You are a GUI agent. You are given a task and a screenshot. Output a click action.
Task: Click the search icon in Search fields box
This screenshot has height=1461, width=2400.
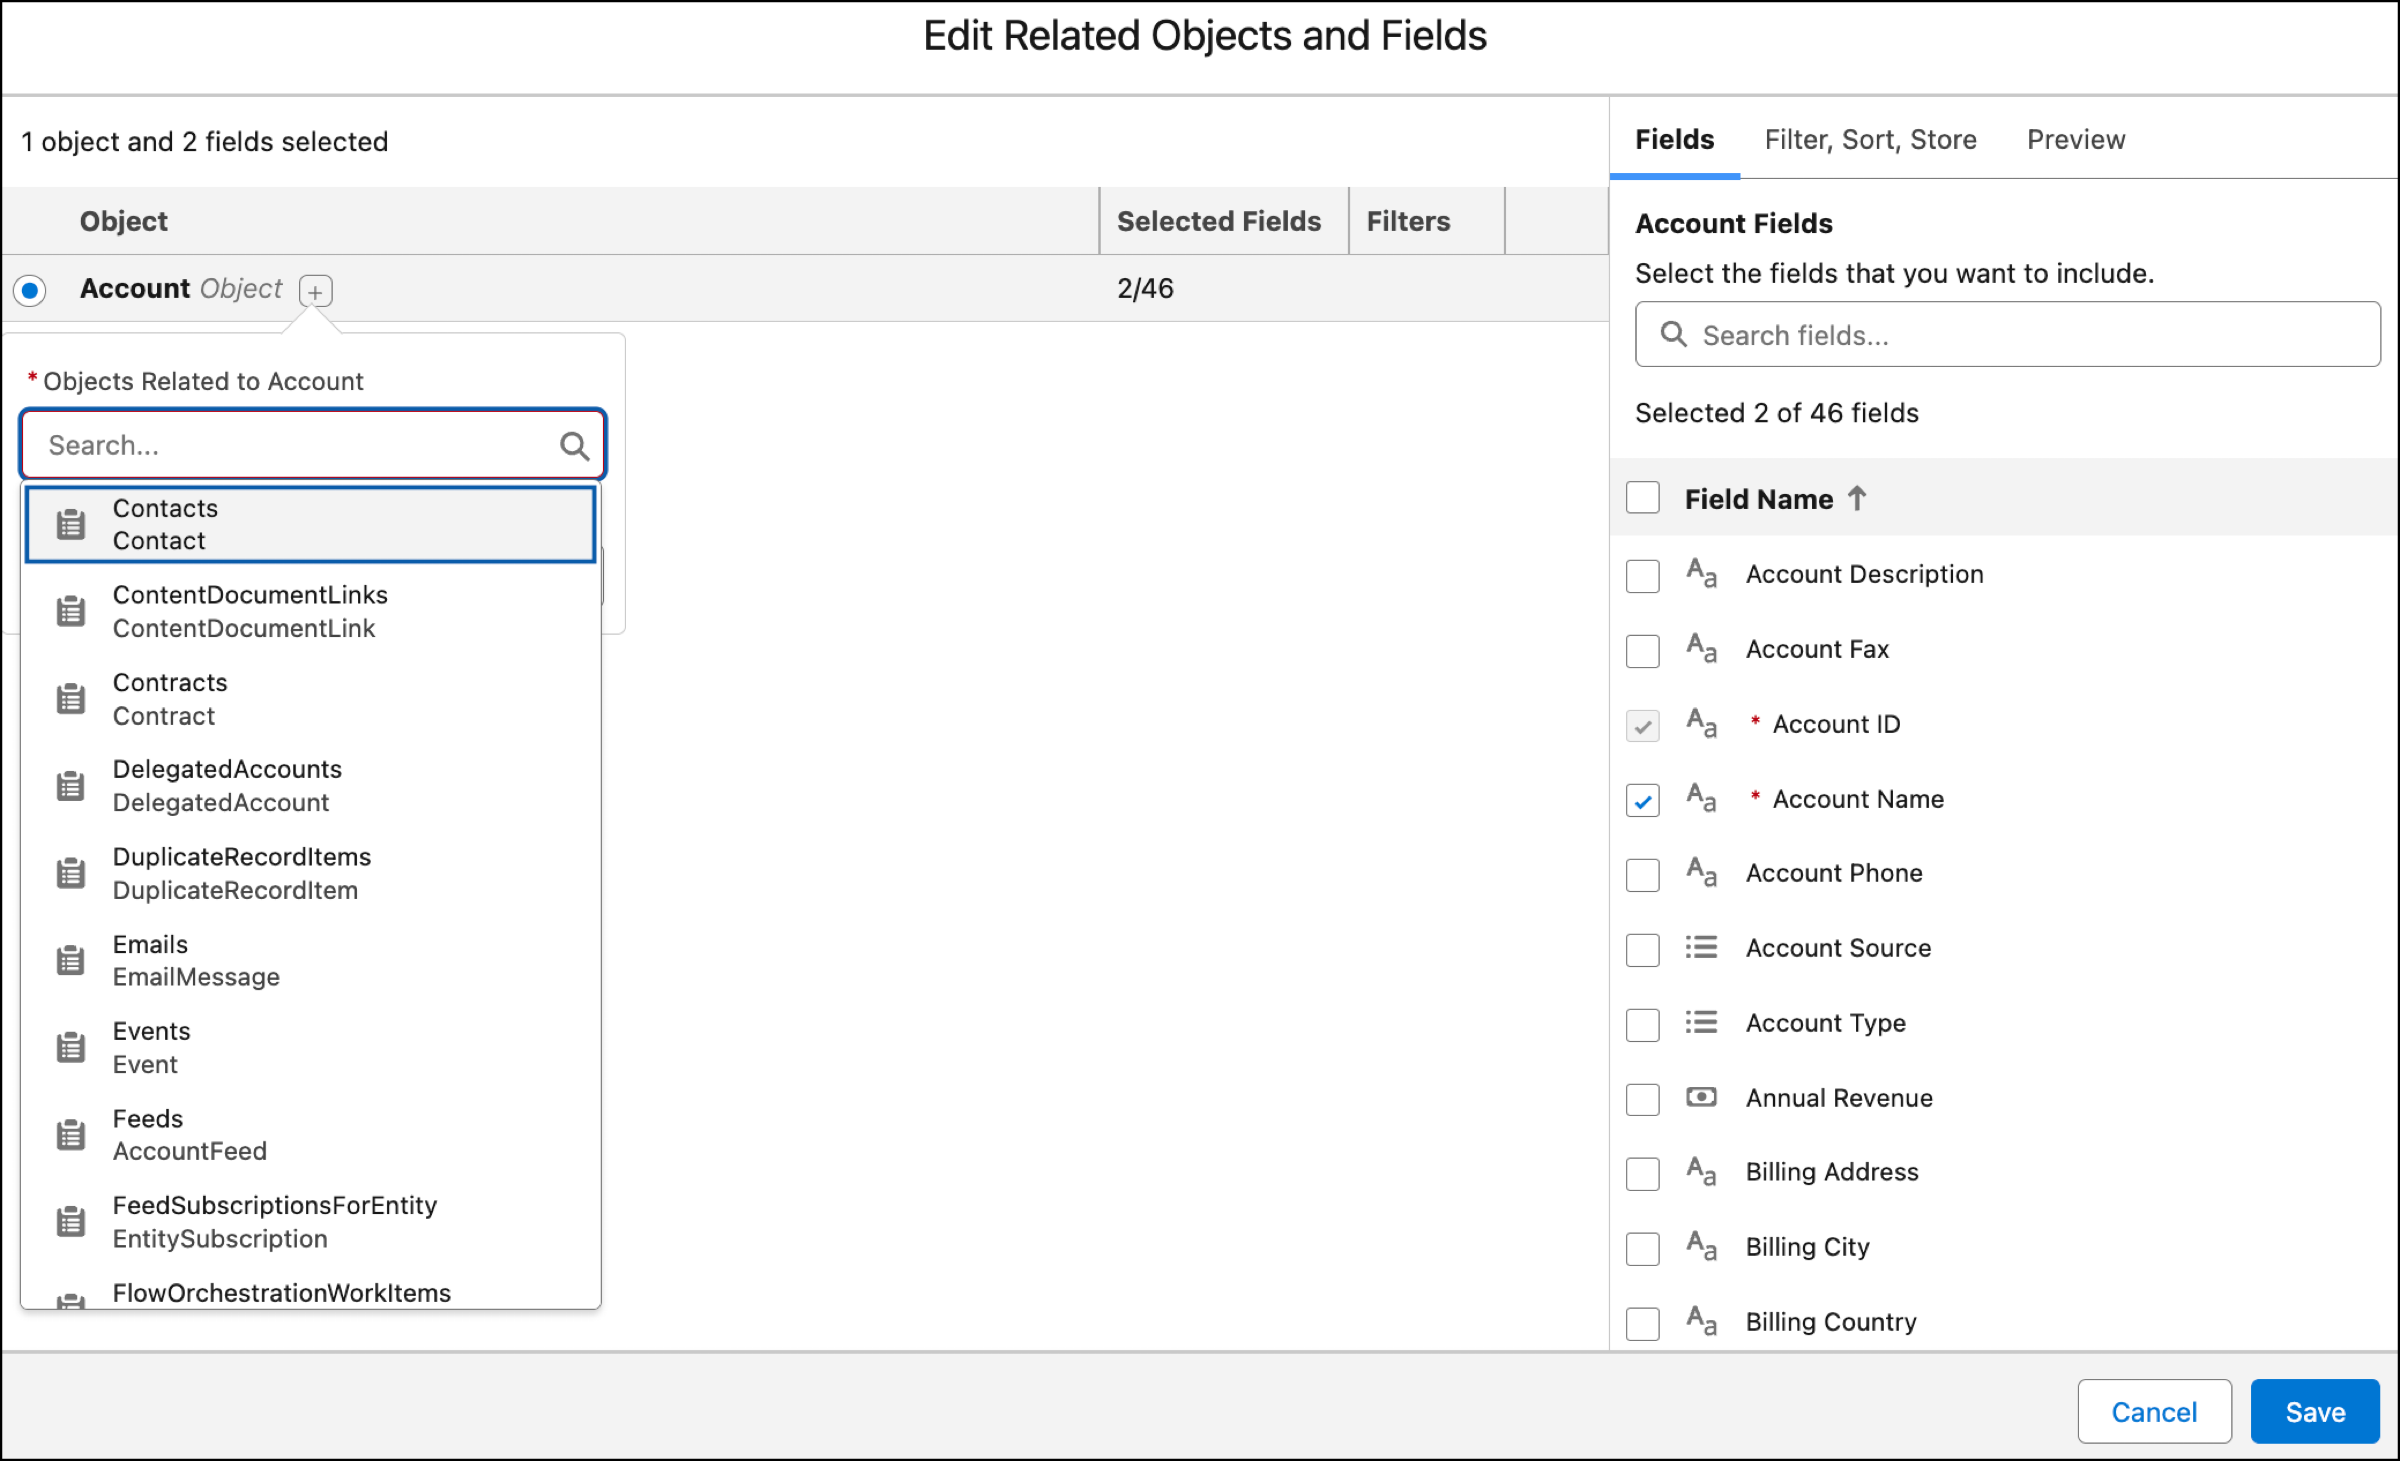1673,334
